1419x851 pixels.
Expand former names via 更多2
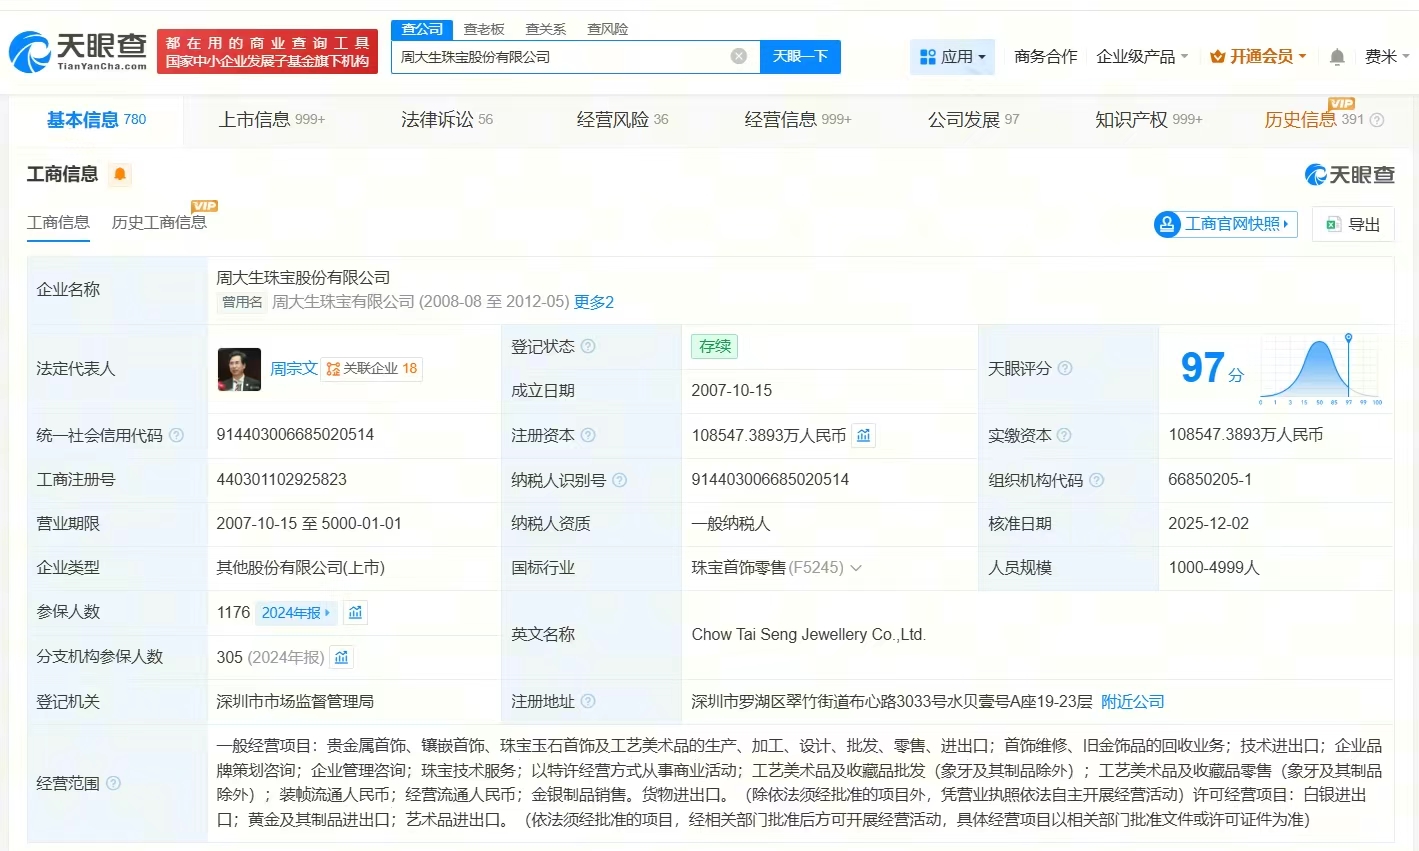tap(594, 302)
